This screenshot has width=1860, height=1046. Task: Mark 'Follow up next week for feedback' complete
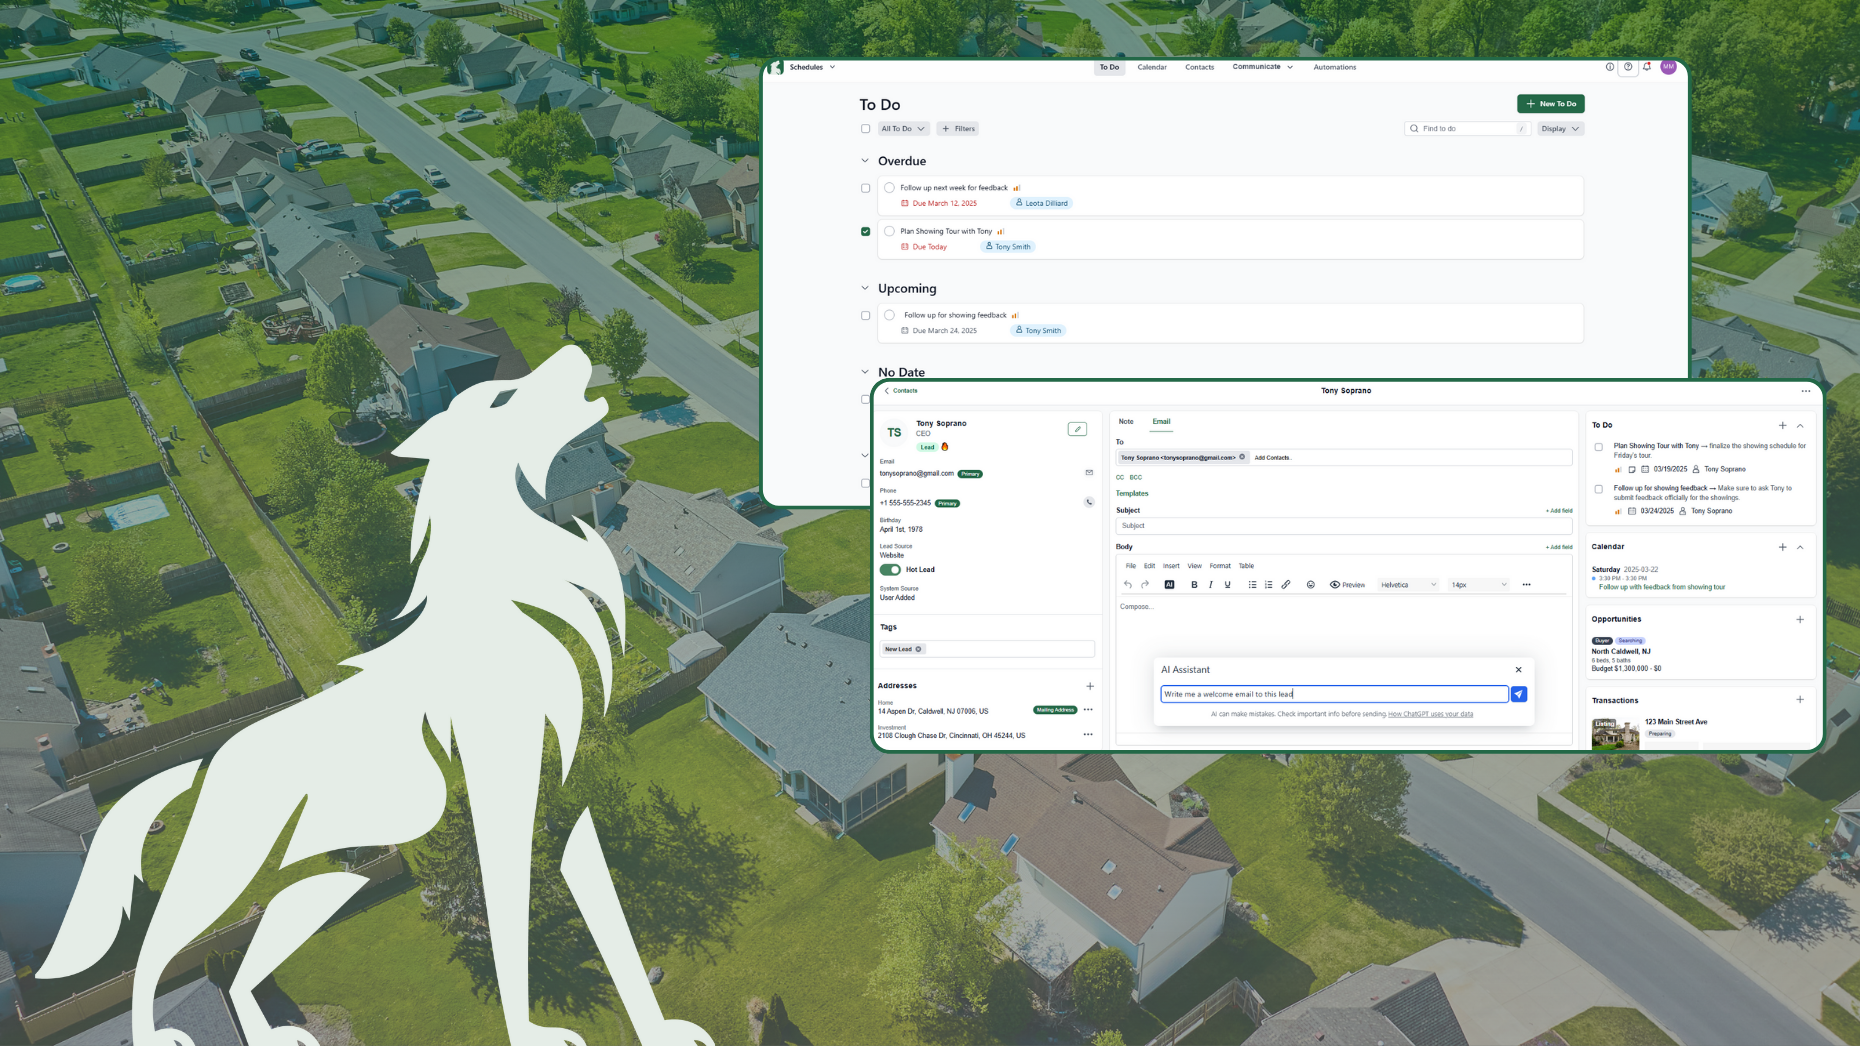click(889, 187)
